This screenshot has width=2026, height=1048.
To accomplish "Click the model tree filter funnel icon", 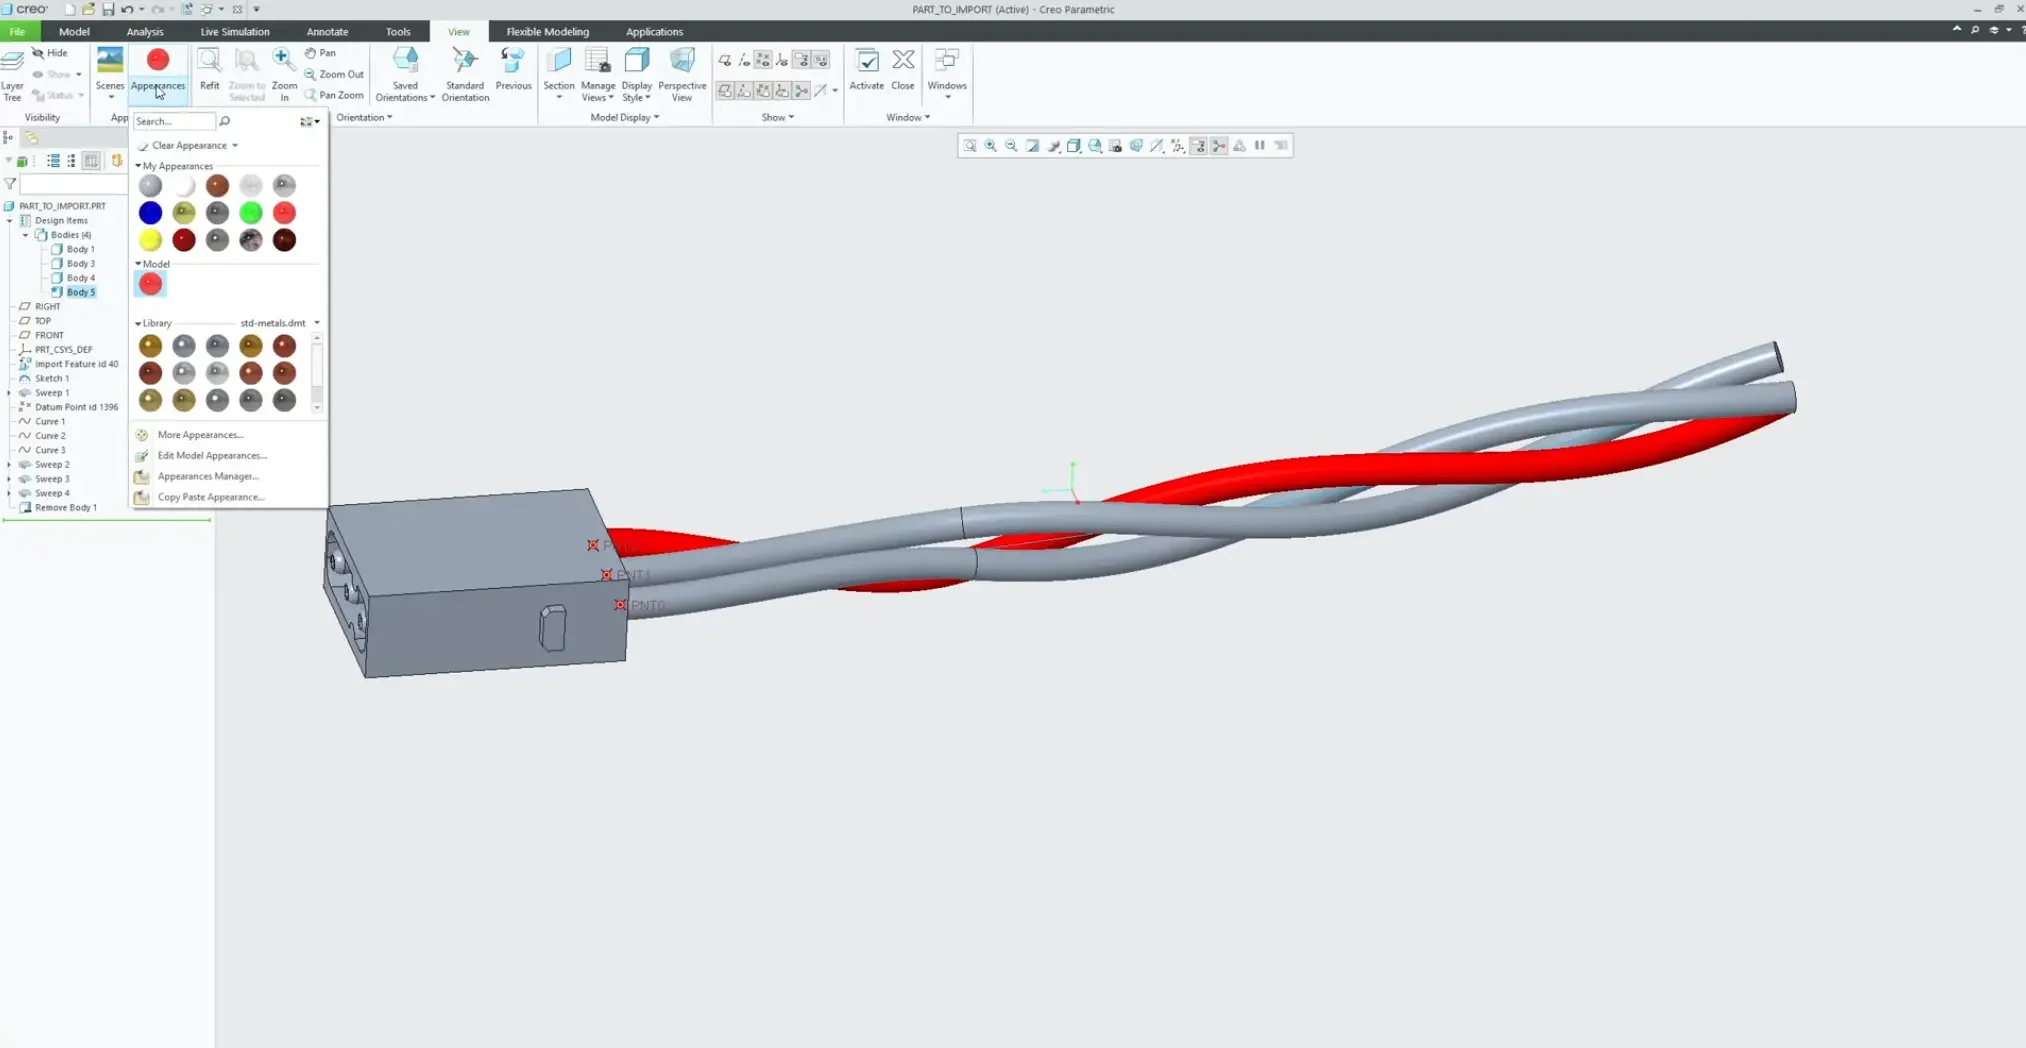I will 10,184.
